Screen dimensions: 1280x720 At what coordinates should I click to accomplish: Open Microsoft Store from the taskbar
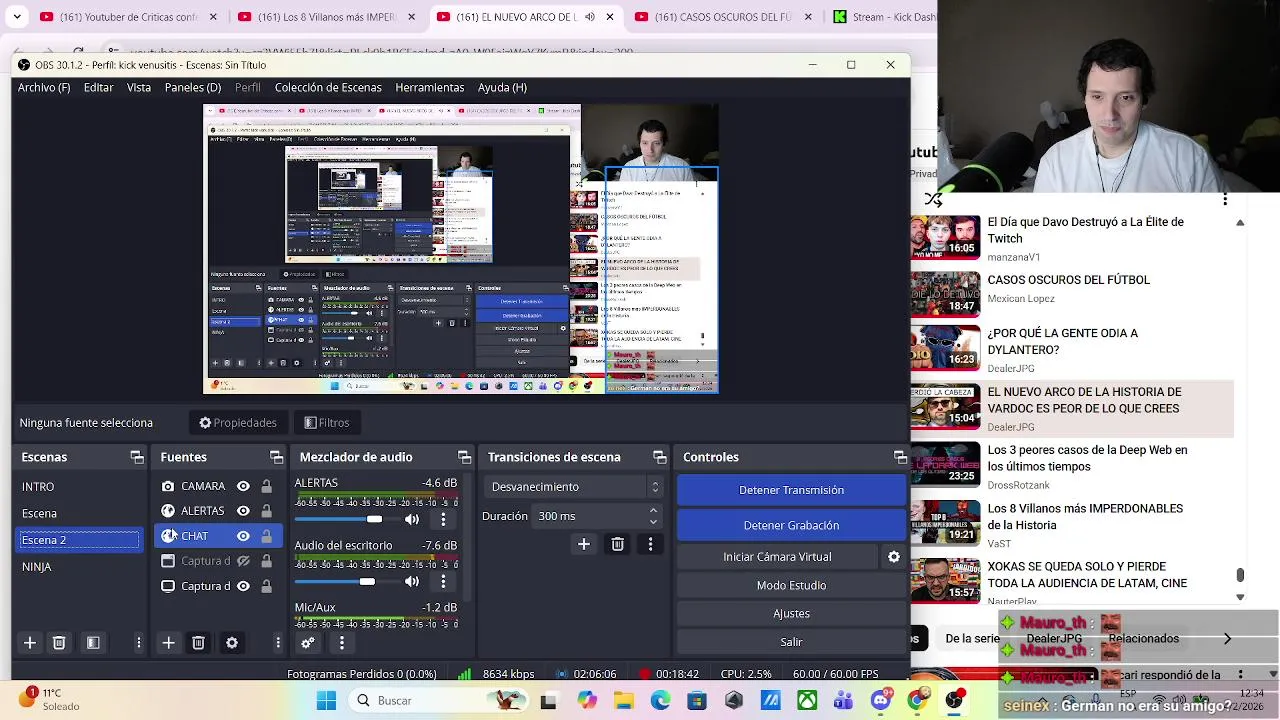(697, 701)
